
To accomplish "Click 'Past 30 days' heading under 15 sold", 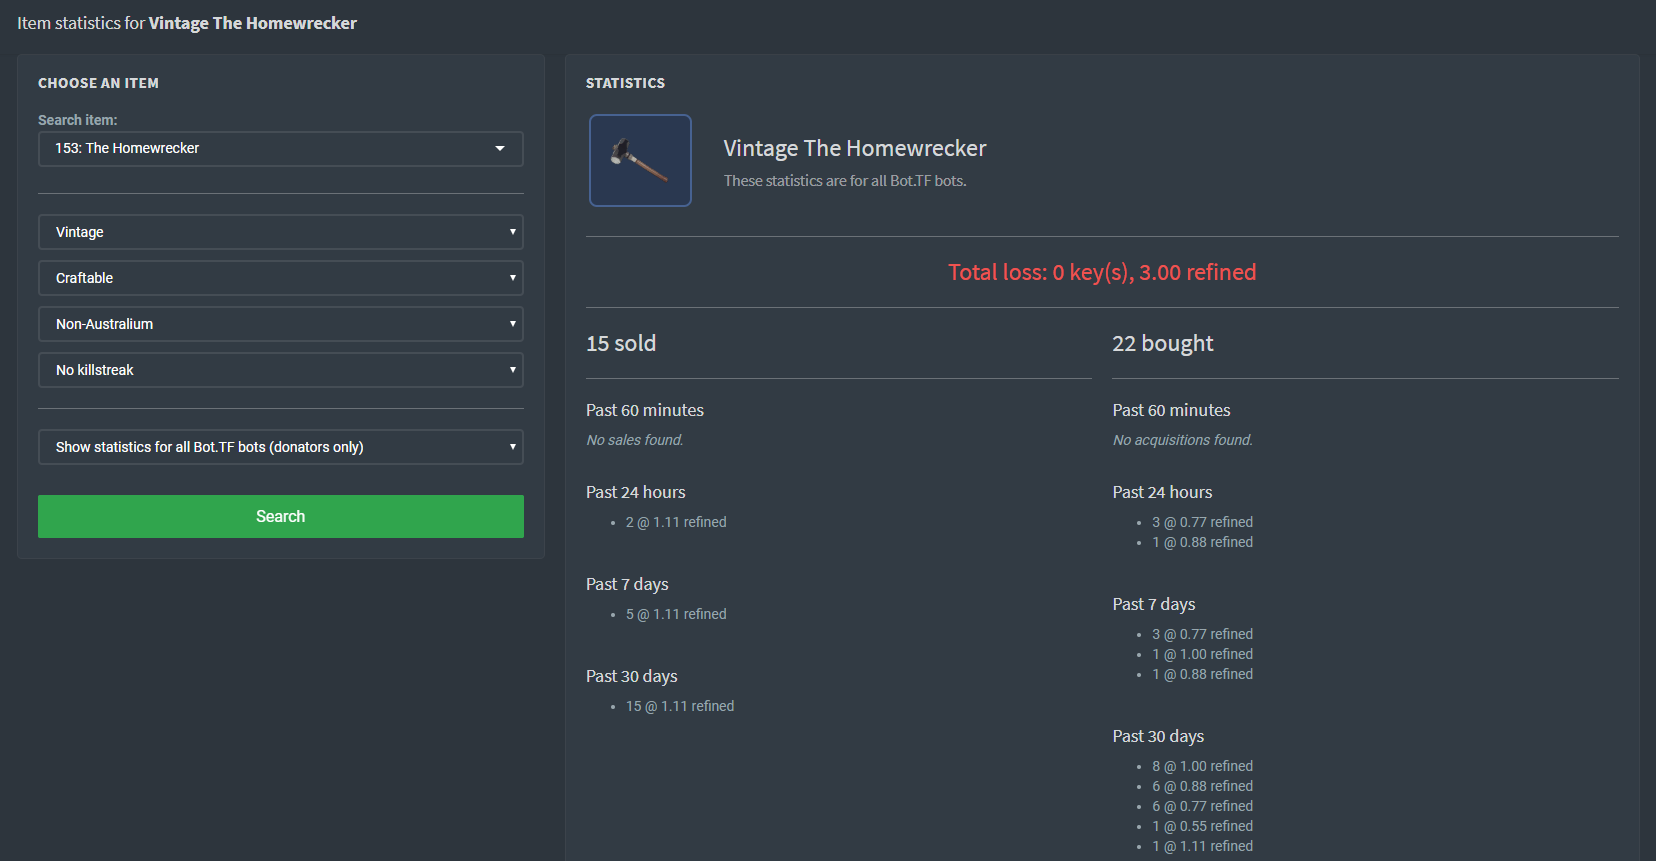I will pyautogui.click(x=632, y=676).
